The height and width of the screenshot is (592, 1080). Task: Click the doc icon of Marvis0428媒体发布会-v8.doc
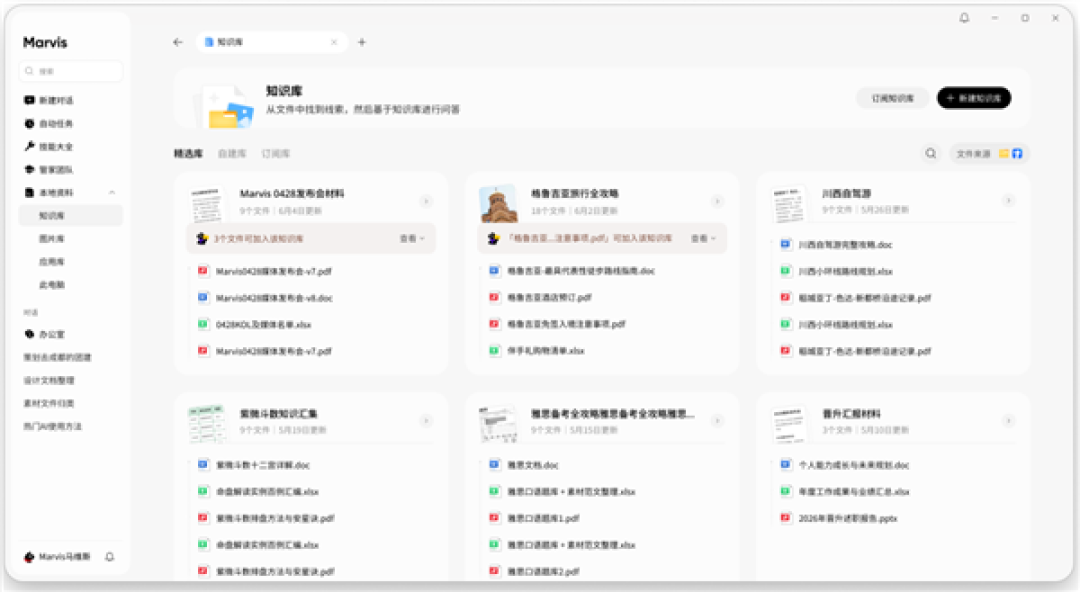202,298
